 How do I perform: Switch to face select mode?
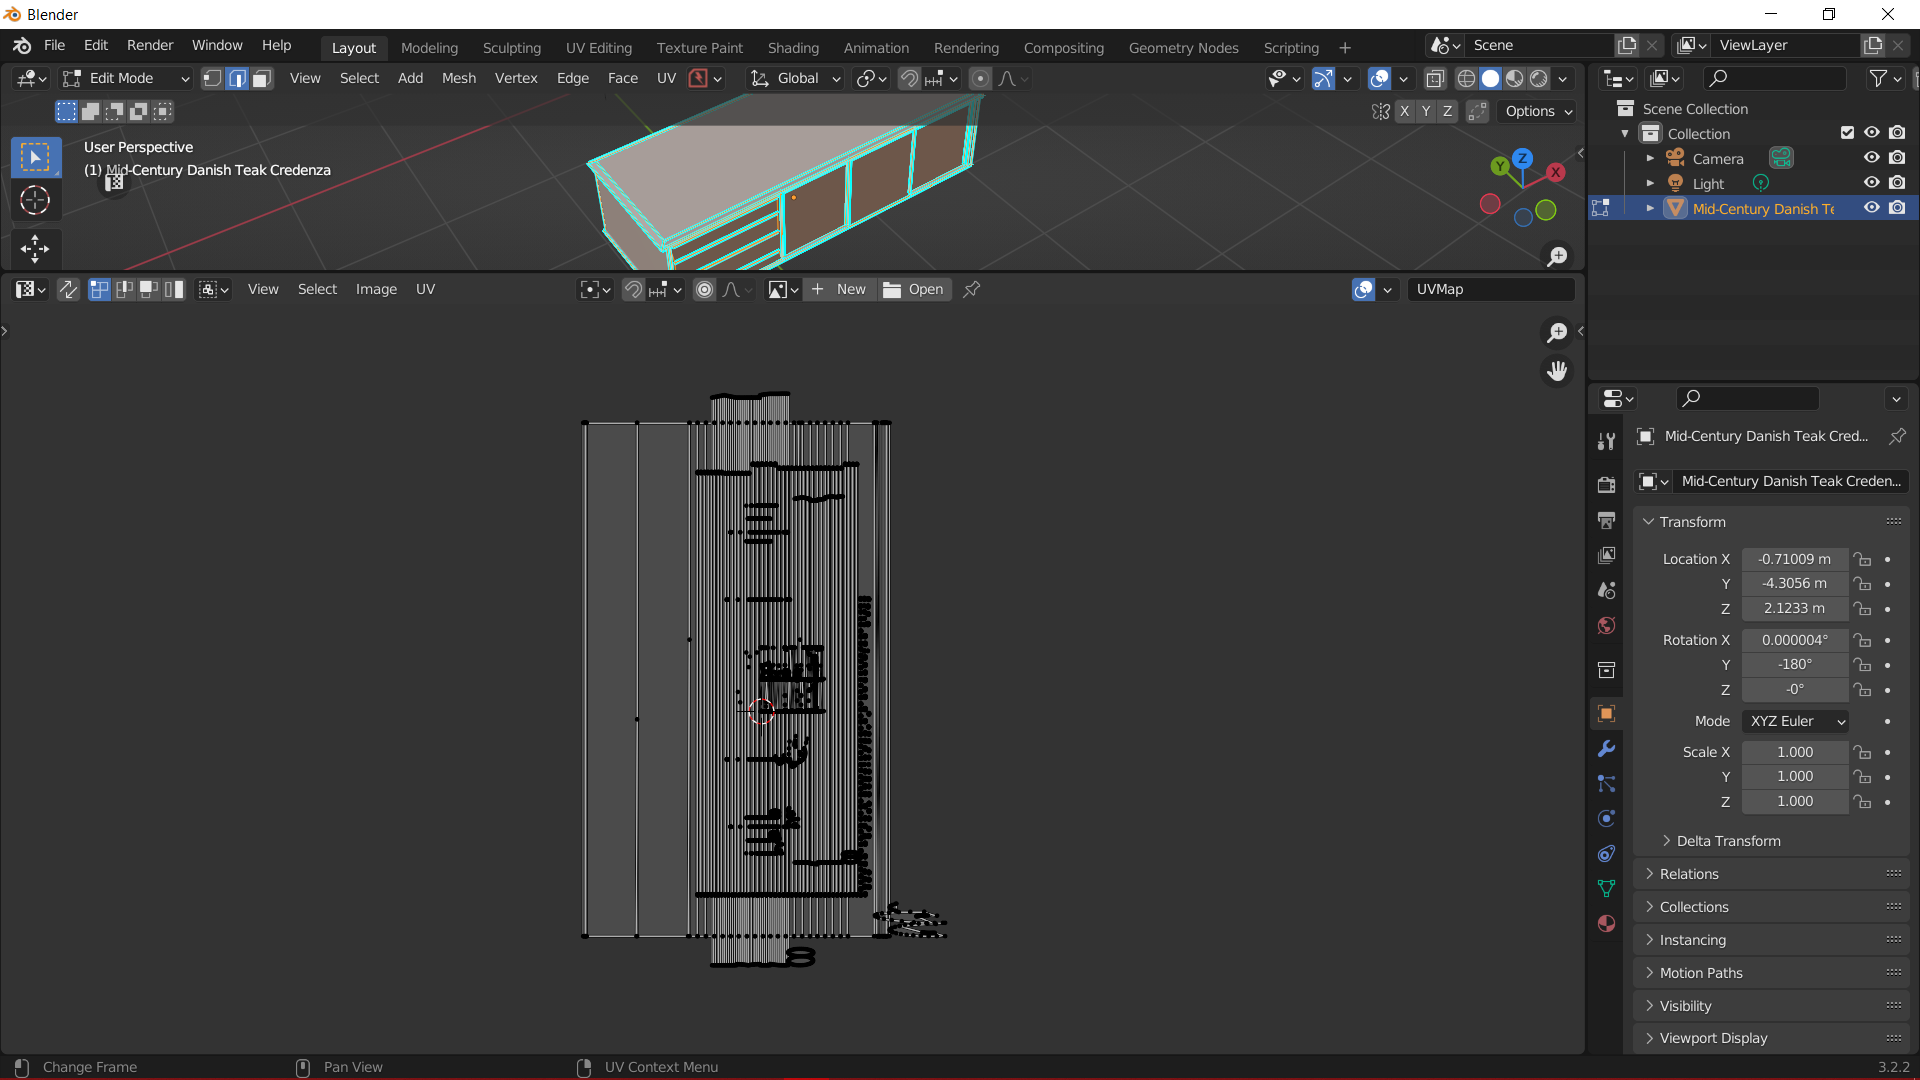click(x=261, y=78)
